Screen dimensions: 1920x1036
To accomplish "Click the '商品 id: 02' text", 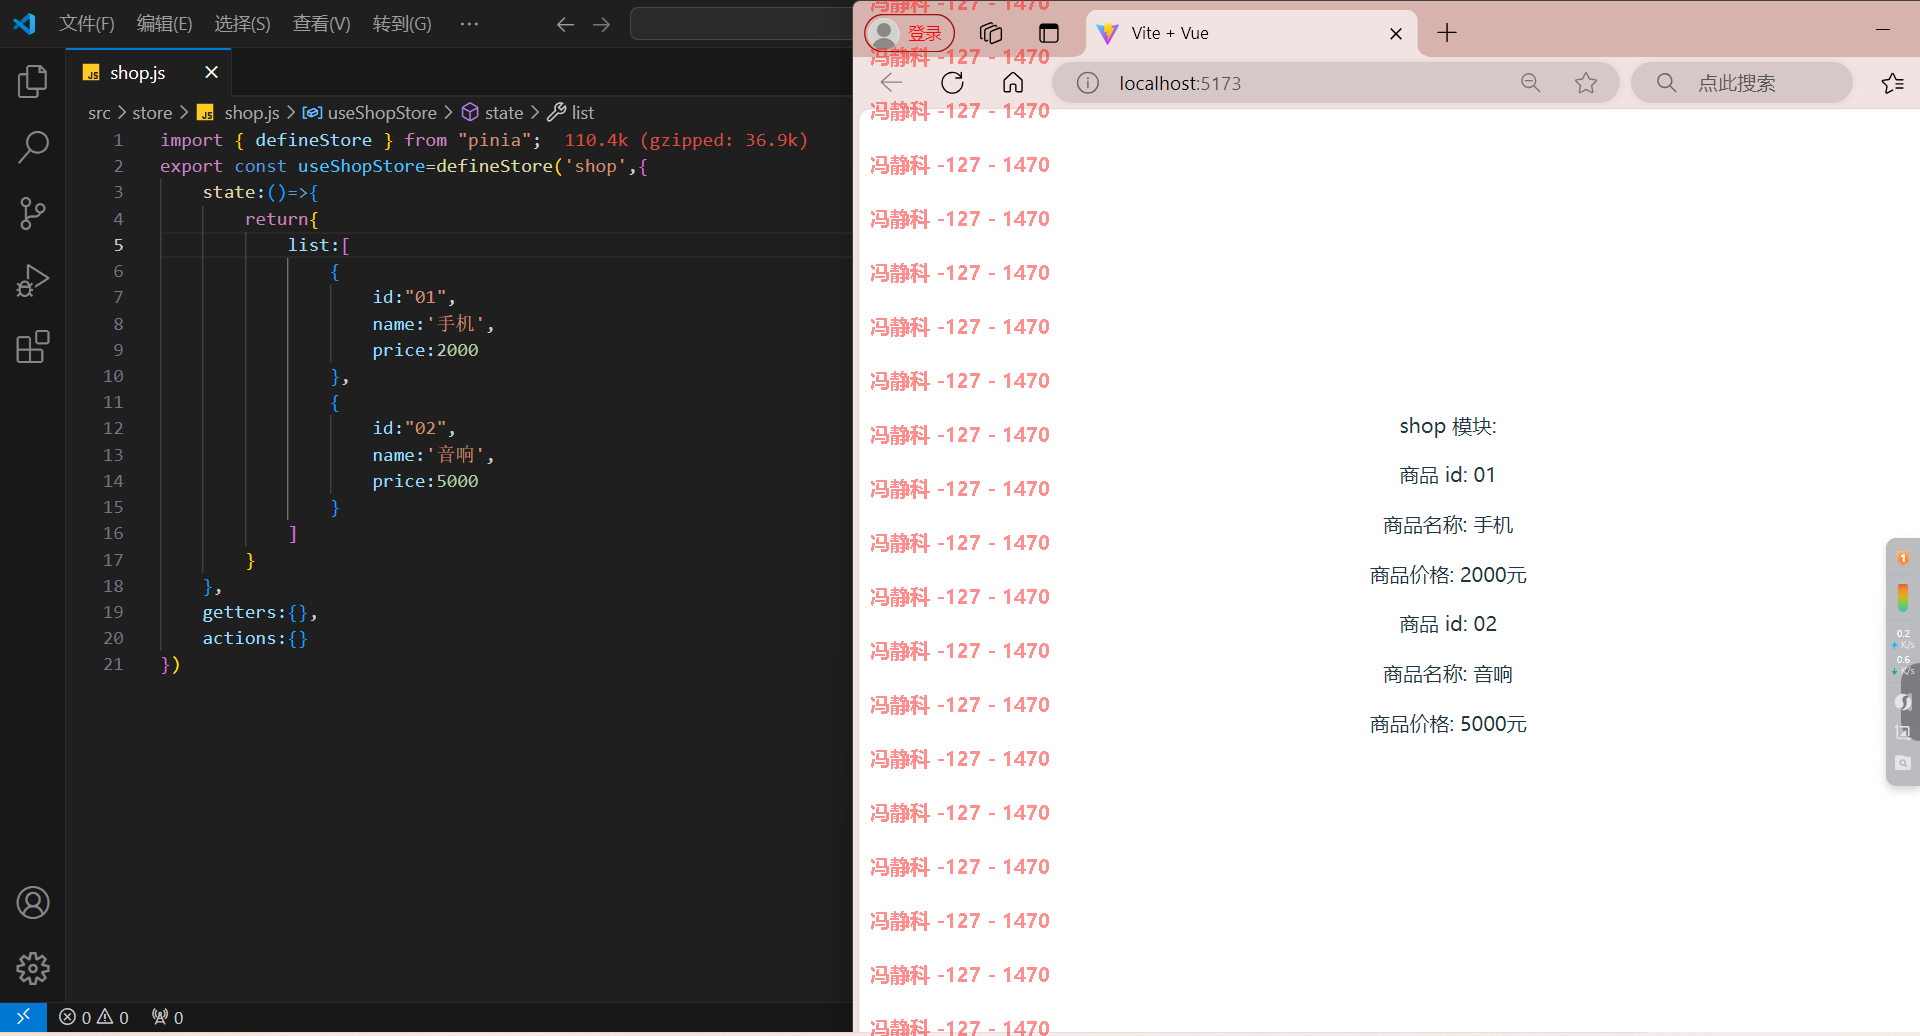I will click(1447, 624).
